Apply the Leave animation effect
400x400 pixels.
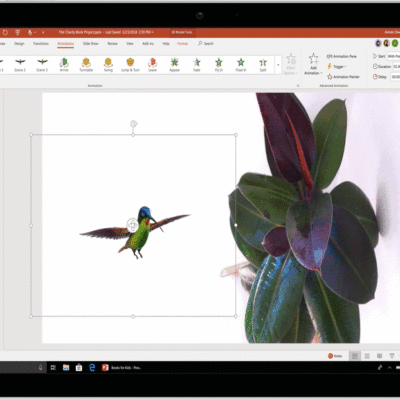152,65
